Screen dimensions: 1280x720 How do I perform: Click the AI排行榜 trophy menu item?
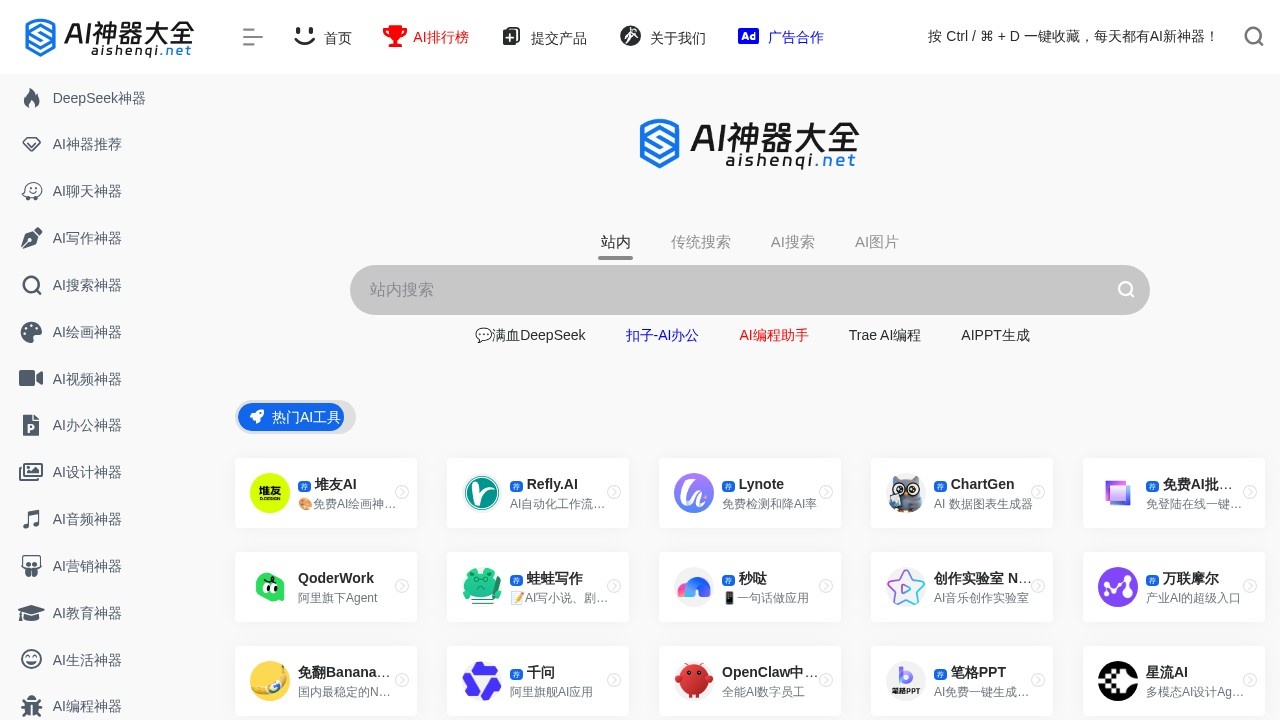click(x=426, y=37)
